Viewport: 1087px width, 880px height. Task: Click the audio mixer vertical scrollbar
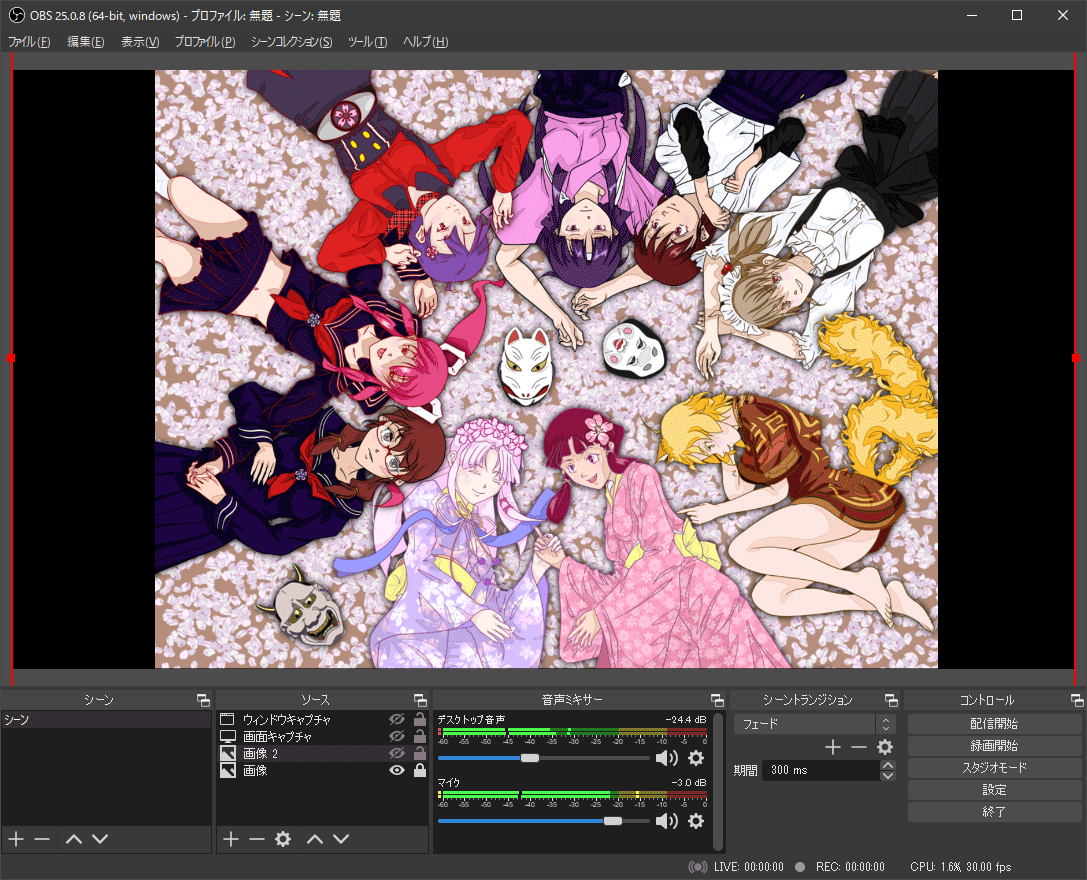pos(718,782)
